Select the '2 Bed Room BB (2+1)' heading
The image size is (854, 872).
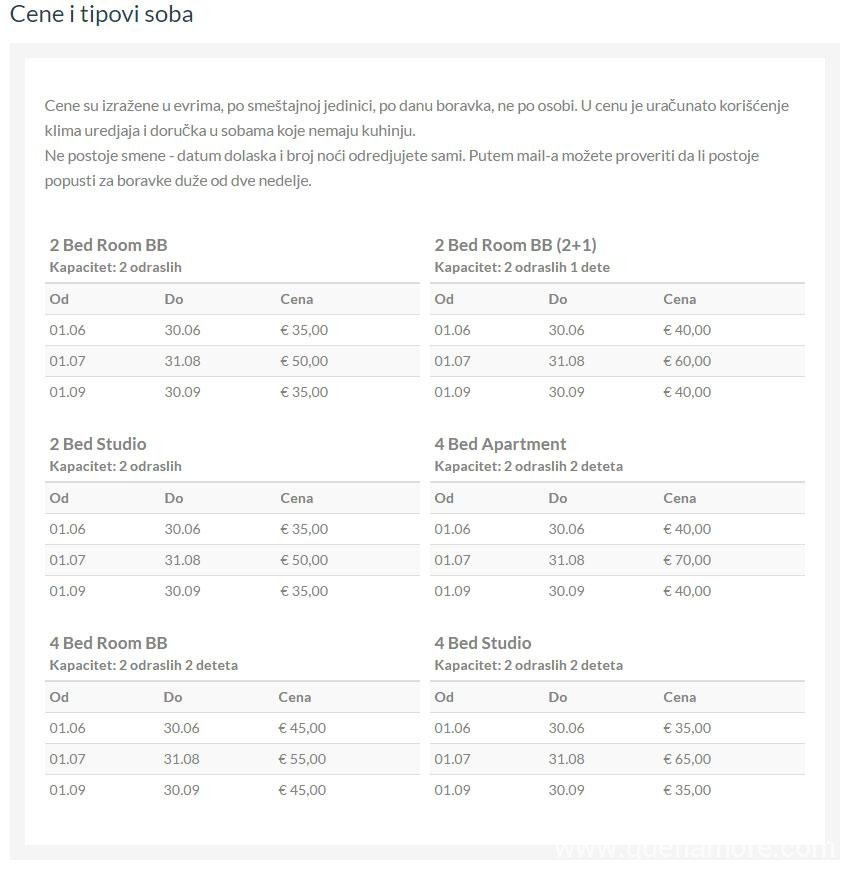pos(515,245)
